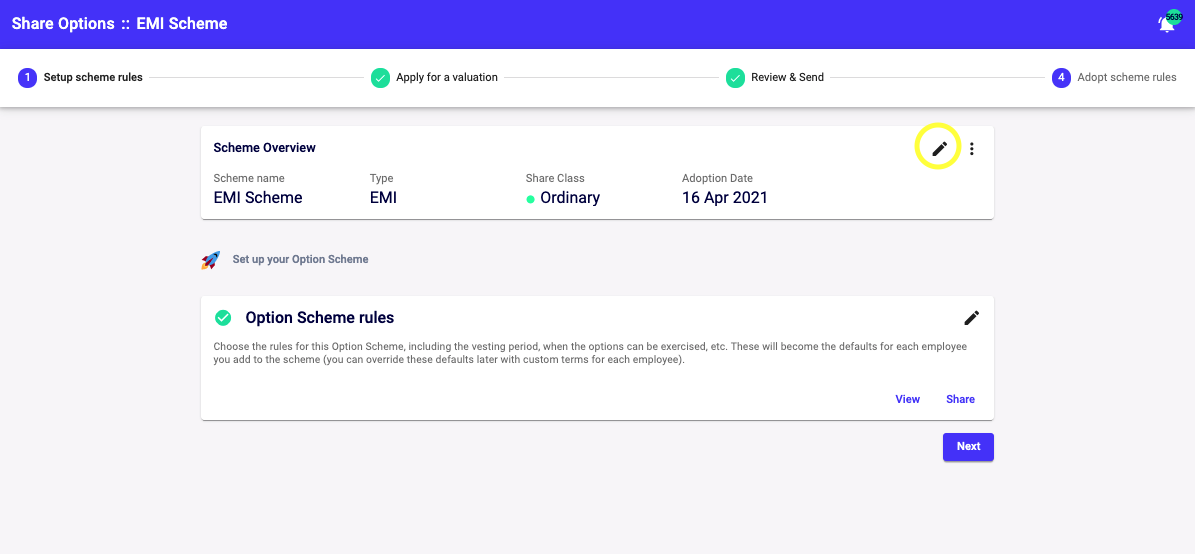Click the Share link for scheme rules
This screenshot has height=554, width=1195.
(x=960, y=399)
